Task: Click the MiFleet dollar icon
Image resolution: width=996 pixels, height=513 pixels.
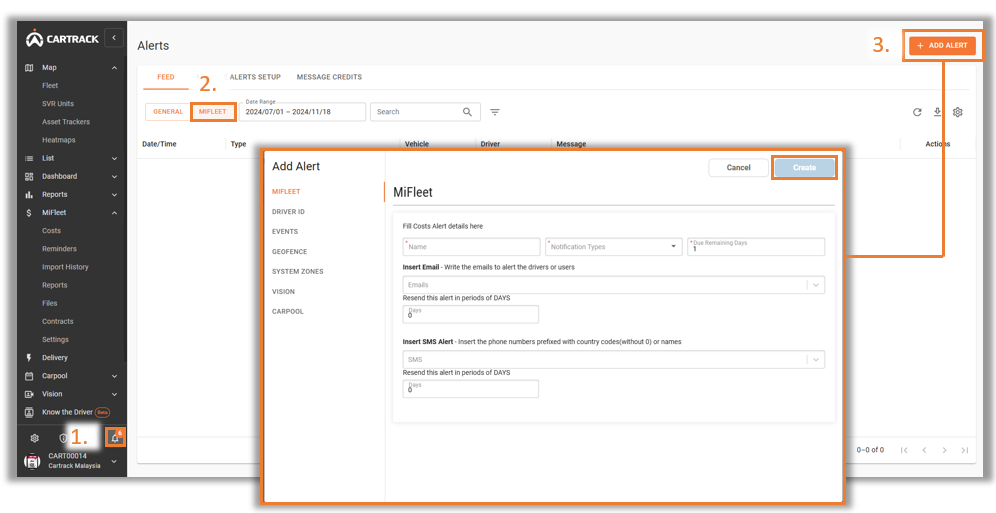Action: [x=29, y=213]
